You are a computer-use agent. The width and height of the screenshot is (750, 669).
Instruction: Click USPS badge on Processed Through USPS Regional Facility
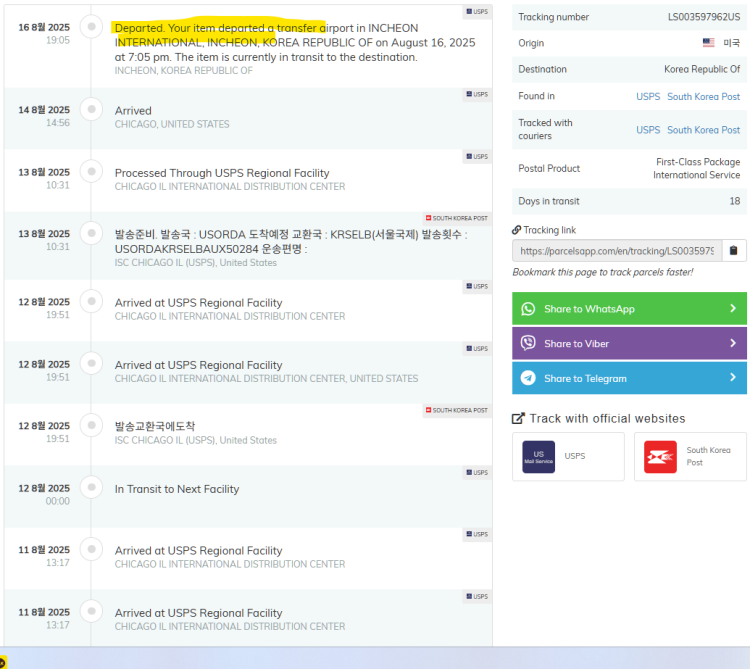point(477,156)
